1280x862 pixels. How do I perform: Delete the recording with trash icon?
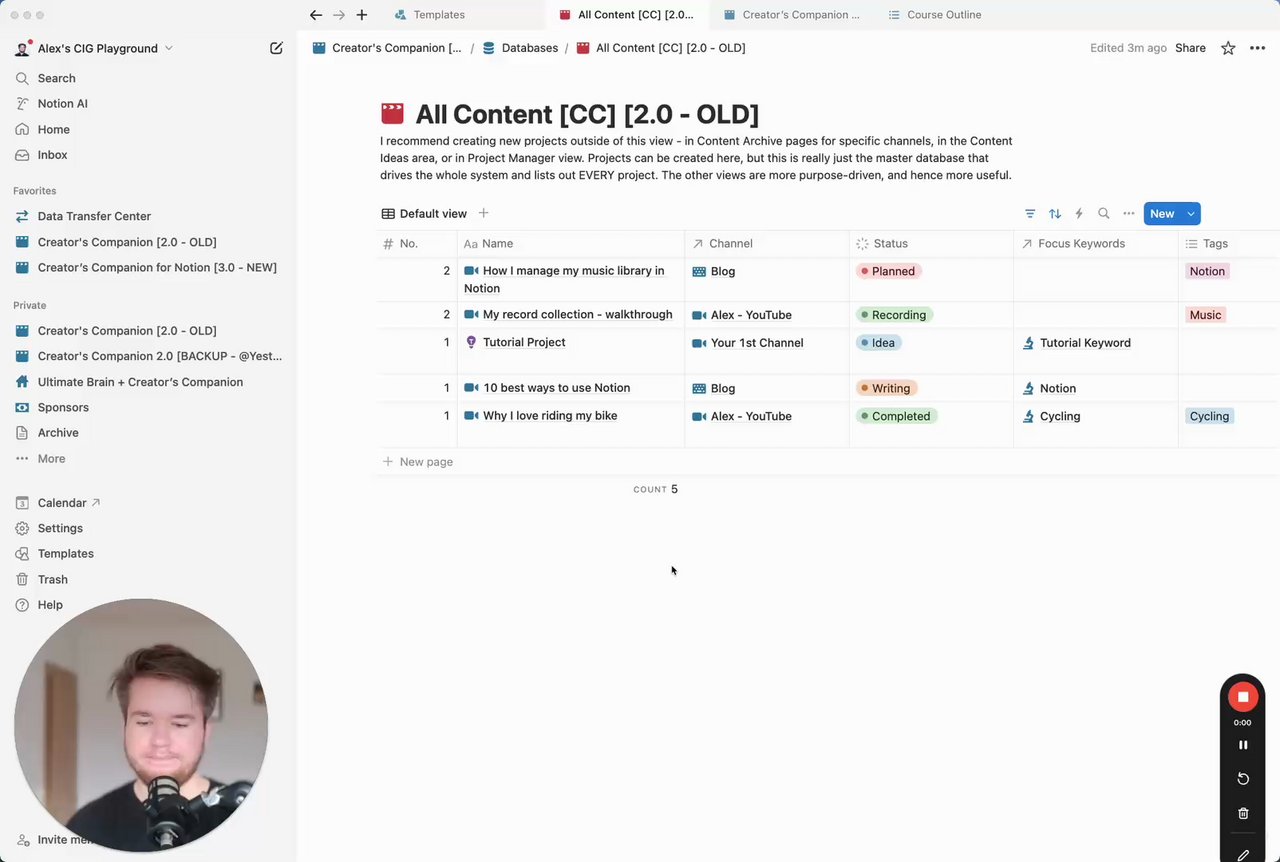tap(1243, 814)
